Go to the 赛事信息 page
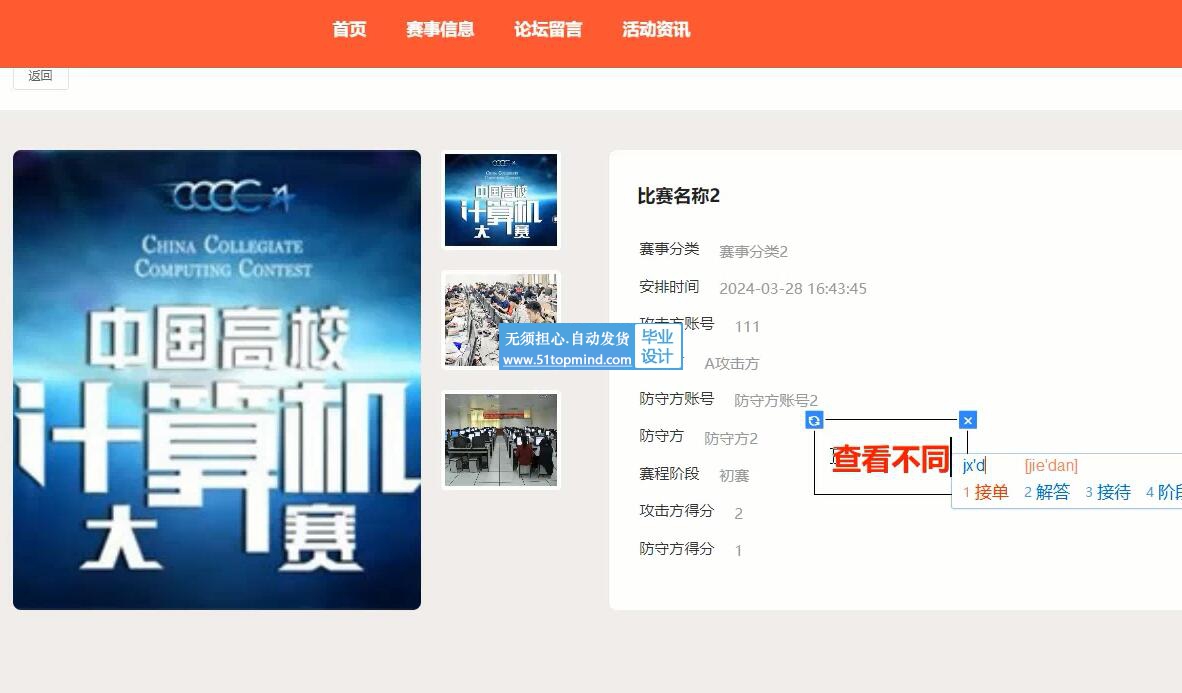The height and width of the screenshot is (693, 1182). point(440,30)
